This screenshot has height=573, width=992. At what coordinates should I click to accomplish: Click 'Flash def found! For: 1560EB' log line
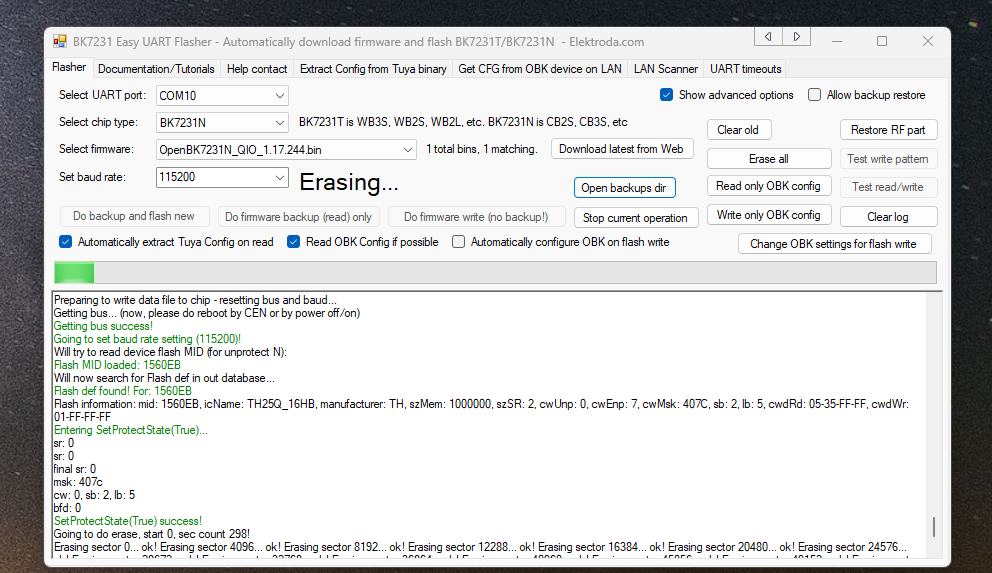click(123, 391)
